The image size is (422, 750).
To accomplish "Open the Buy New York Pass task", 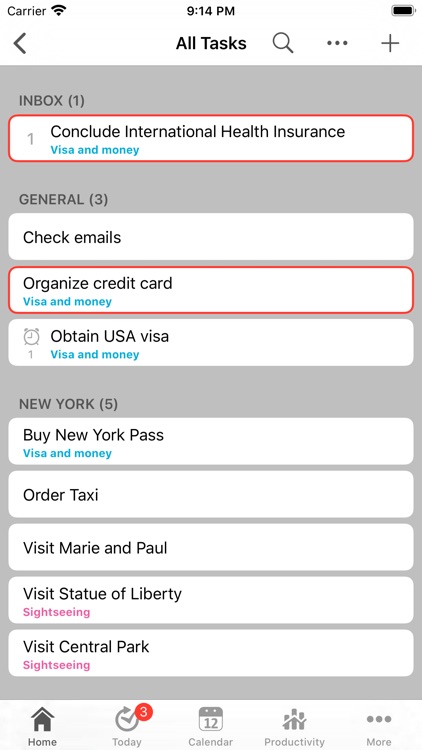I will point(211,441).
